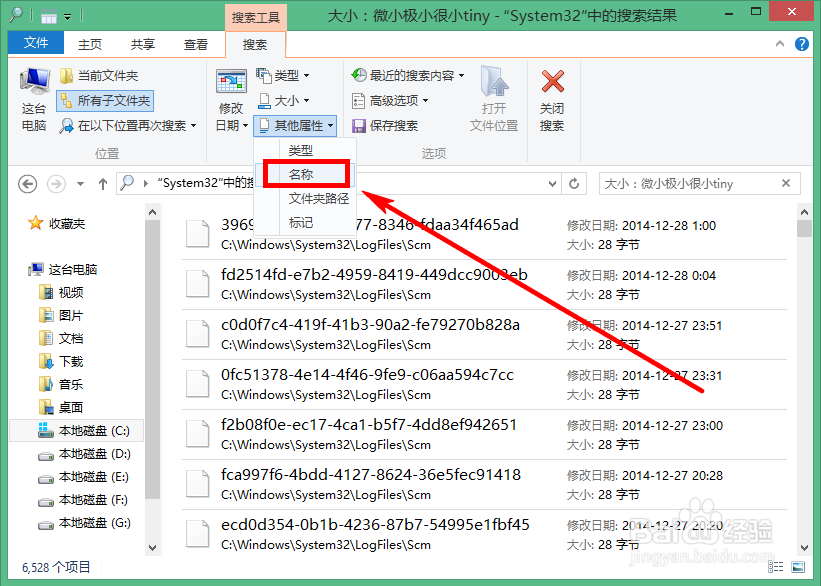The height and width of the screenshot is (586, 821).
Task: Open Pictures folder in navigation pane
Action: [x=62, y=315]
